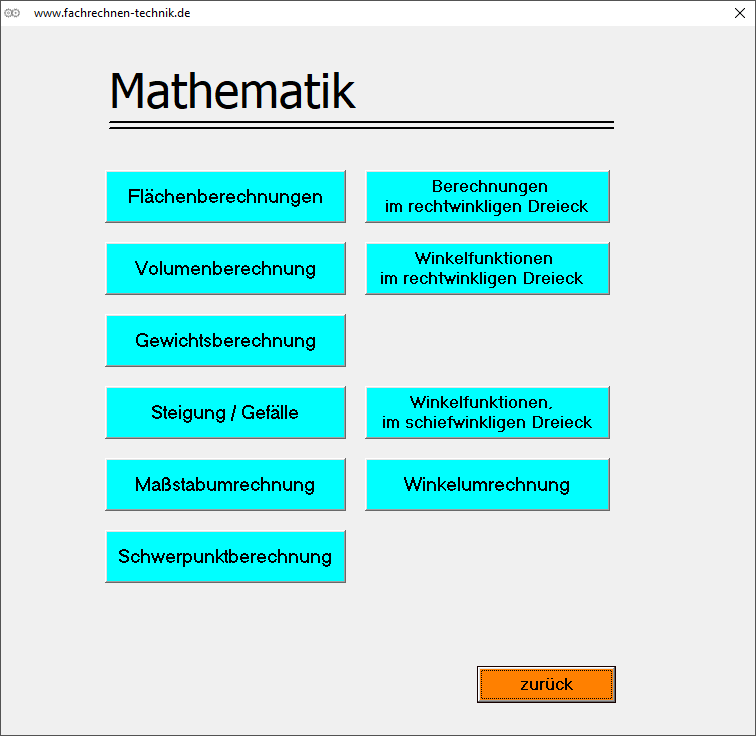Select Winkelfunktionen im schiefwinkligen Dreieck
This screenshot has height=736, width=756.
coord(487,412)
